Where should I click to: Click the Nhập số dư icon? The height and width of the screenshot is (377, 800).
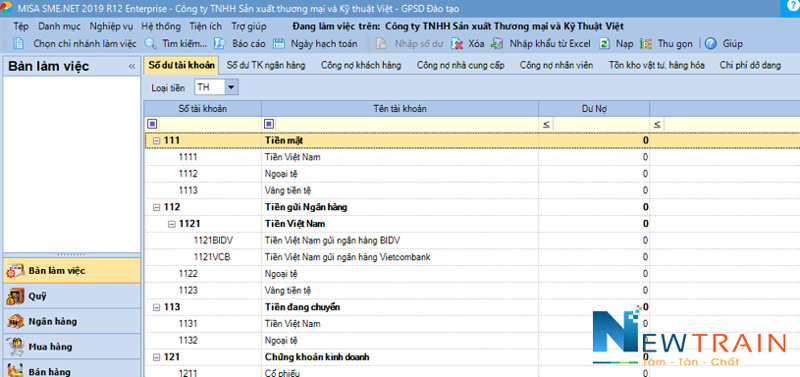tap(381, 44)
